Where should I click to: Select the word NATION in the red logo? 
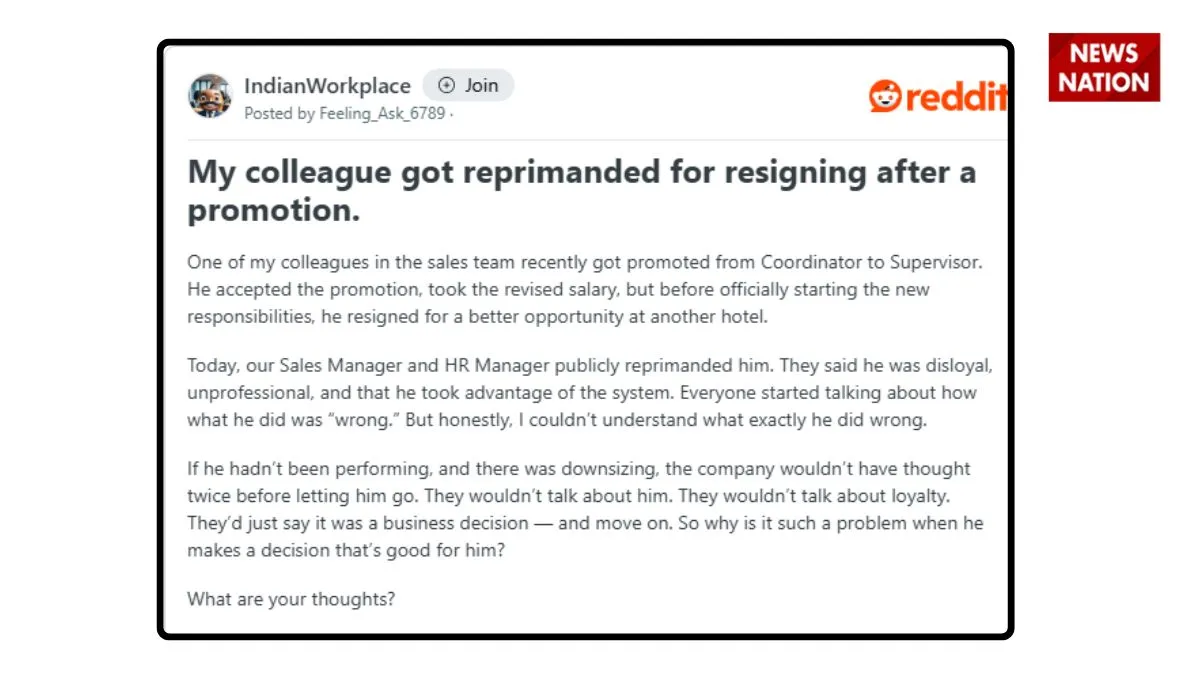1104,82
